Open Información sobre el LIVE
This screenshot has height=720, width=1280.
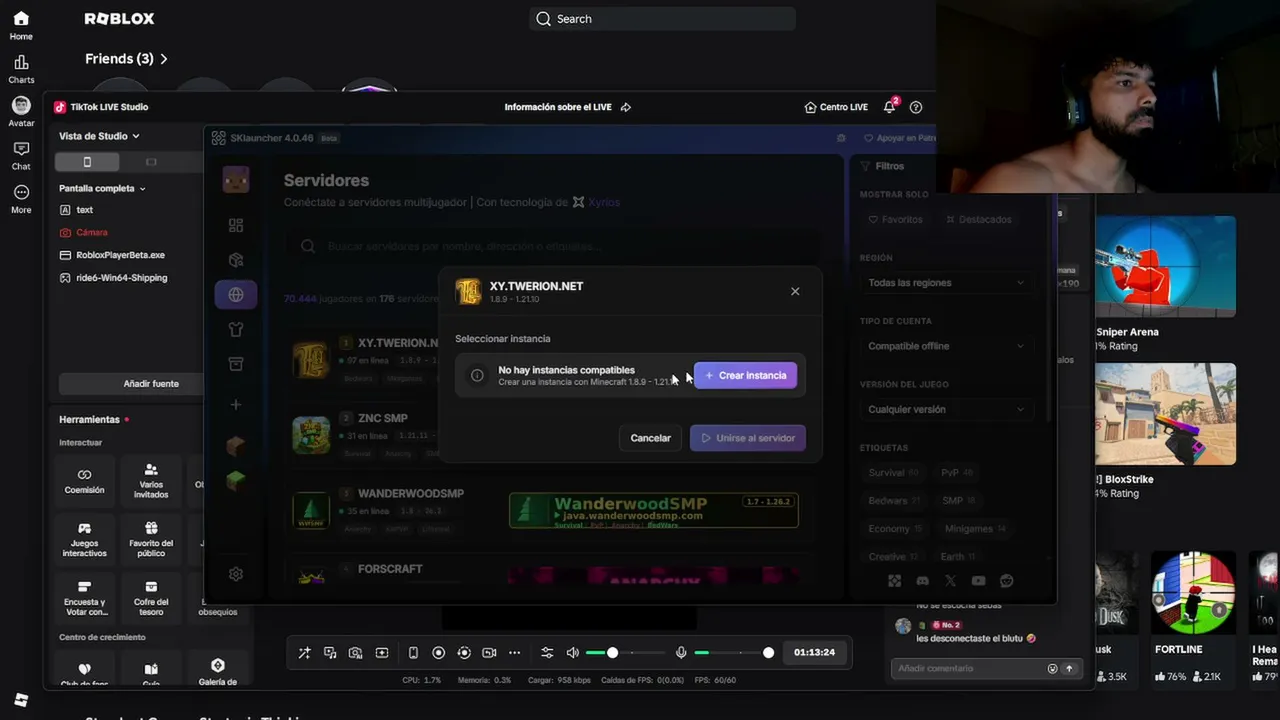tap(567, 107)
